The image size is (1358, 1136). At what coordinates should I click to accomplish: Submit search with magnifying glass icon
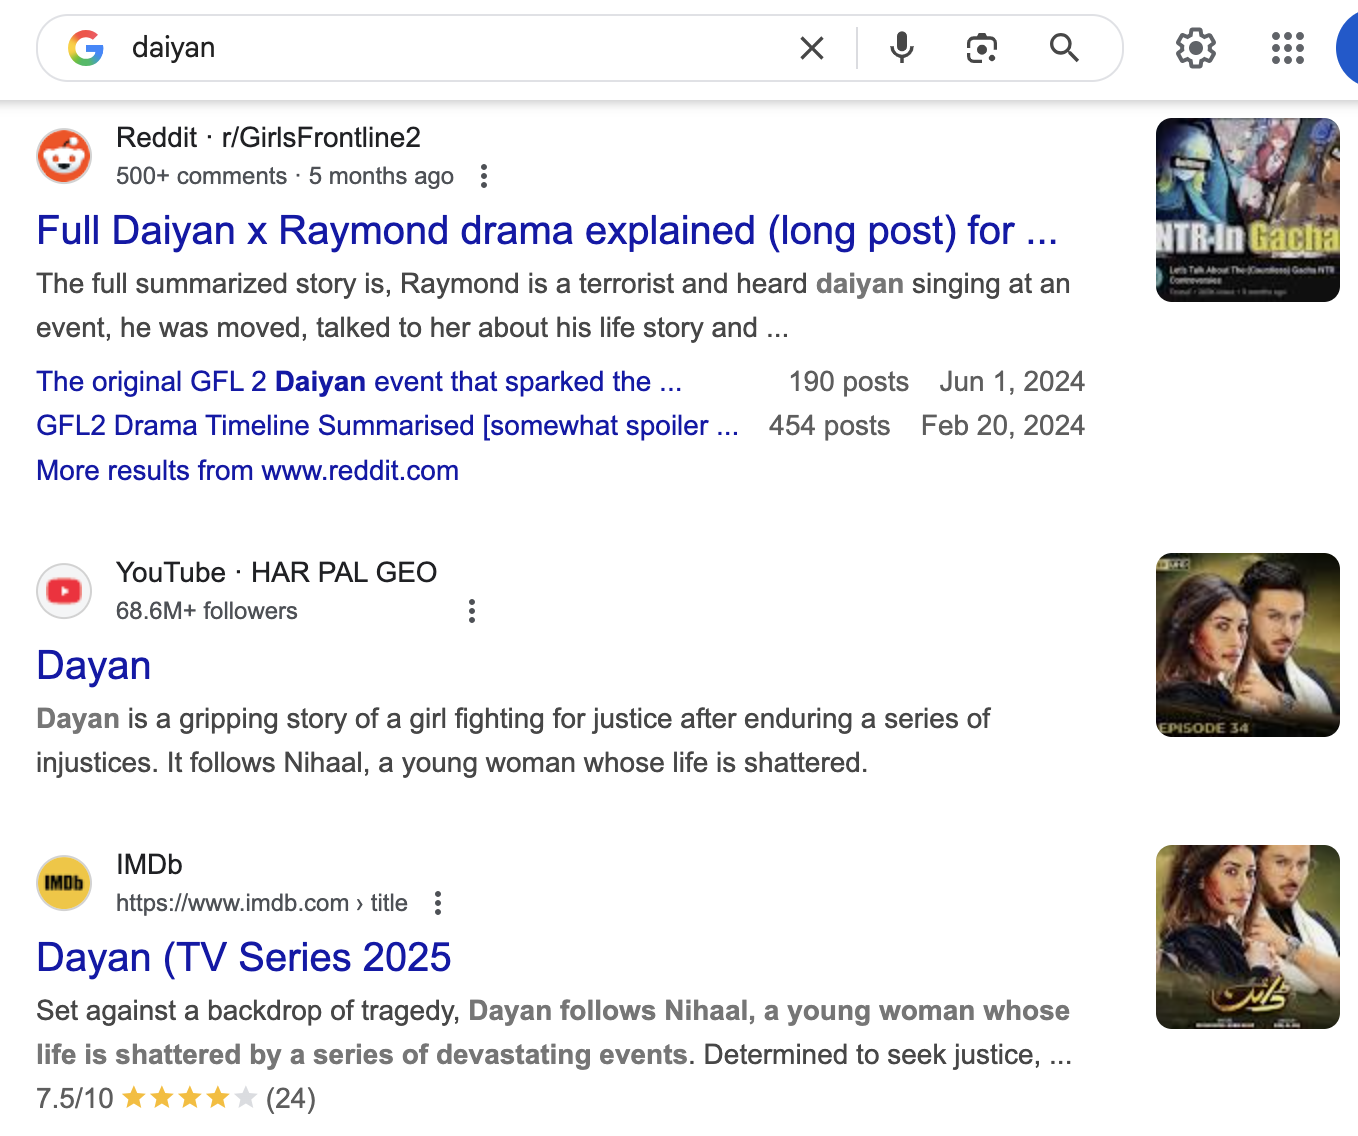click(x=1064, y=48)
